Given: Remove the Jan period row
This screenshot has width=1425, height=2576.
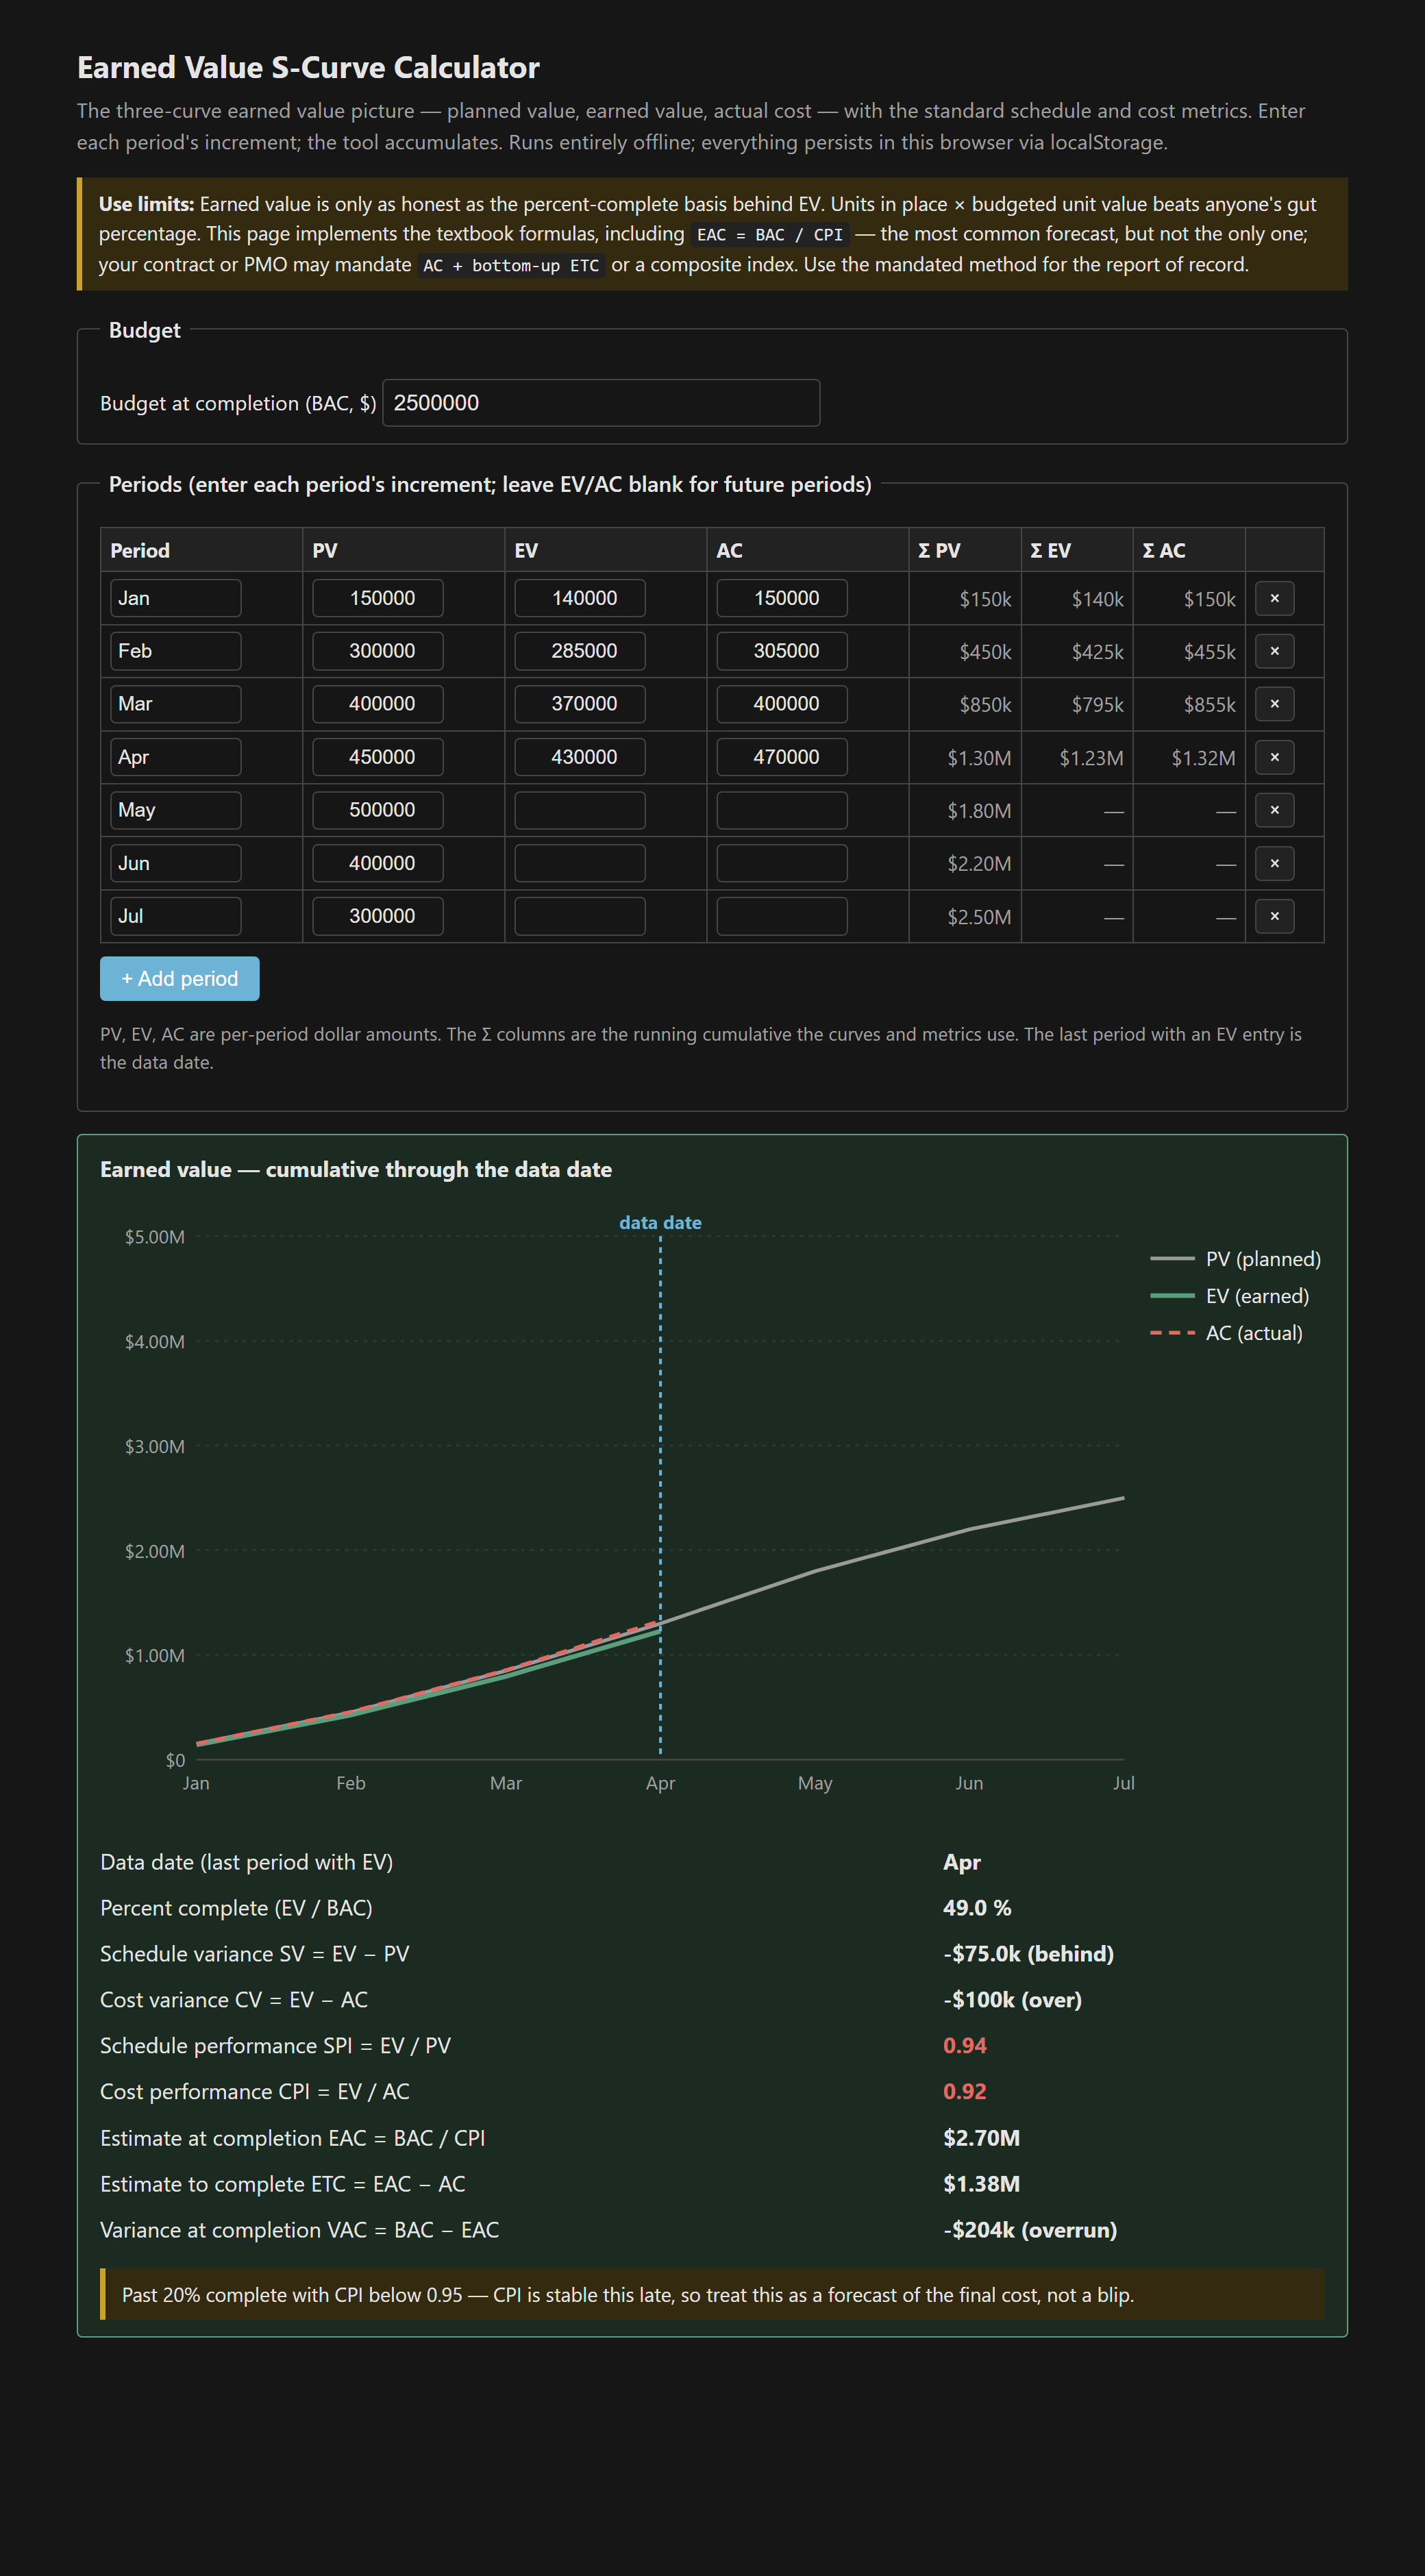Looking at the screenshot, I should coord(1274,598).
